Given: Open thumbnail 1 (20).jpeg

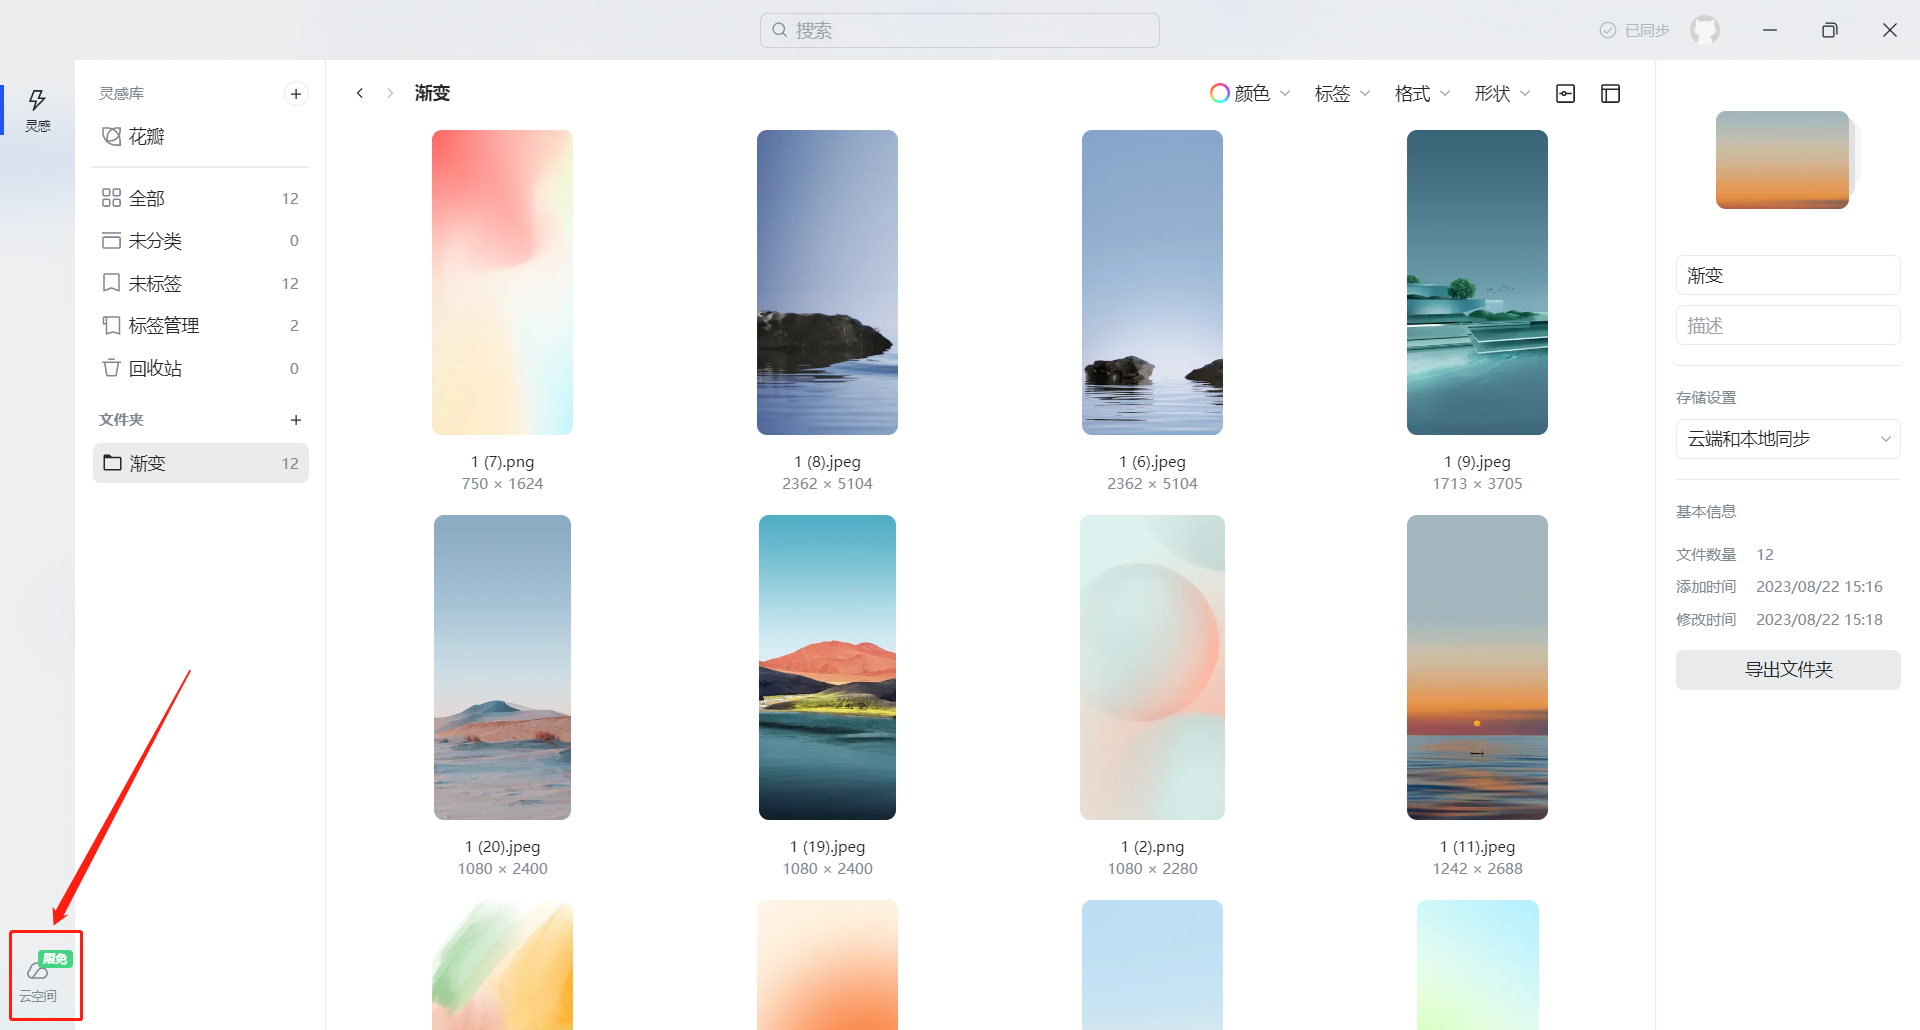Looking at the screenshot, I should tap(502, 667).
